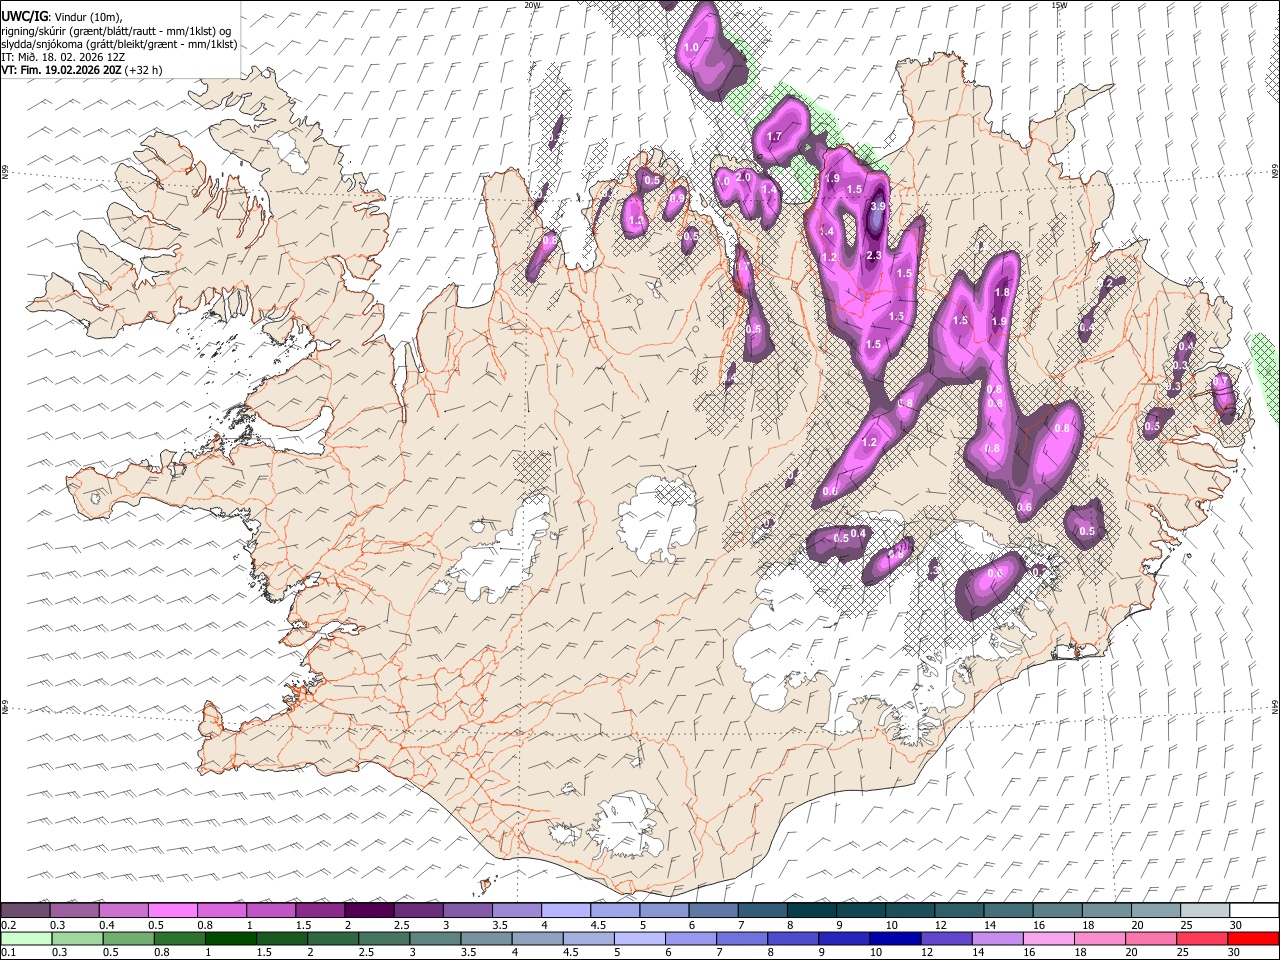Click the '(+32 h)' forecast offset text
This screenshot has width=1280, height=960.
(x=144, y=70)
